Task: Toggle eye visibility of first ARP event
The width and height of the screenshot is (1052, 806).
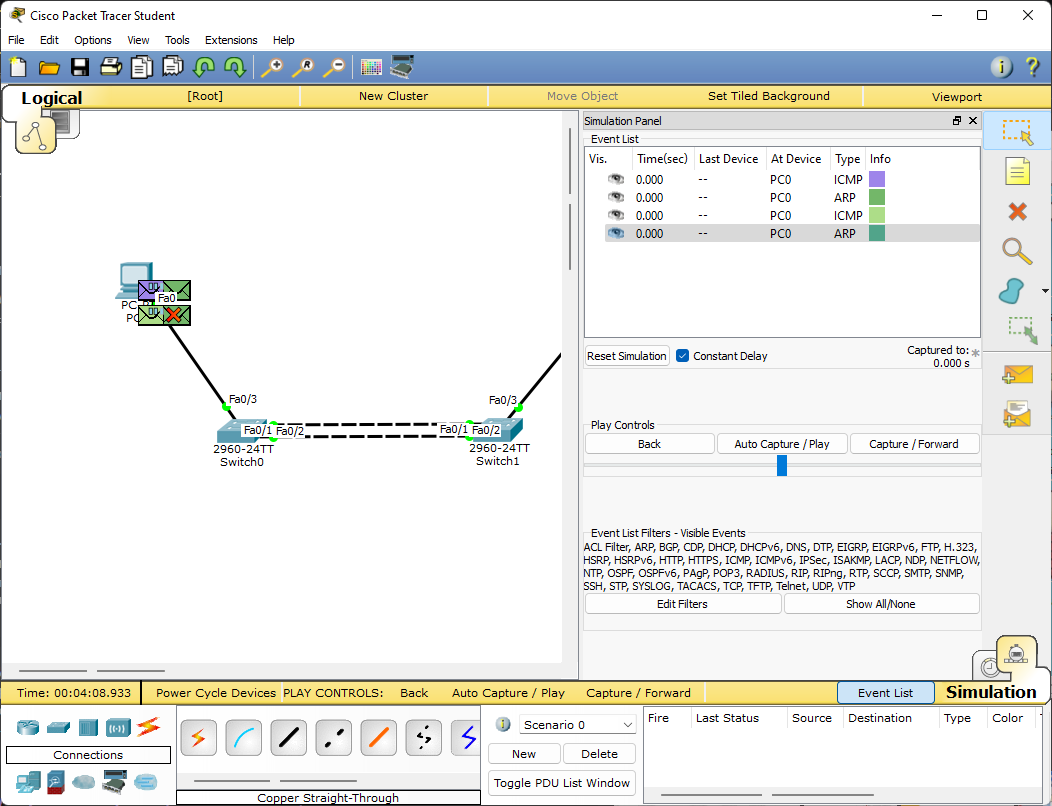Action: [x=615, y=197]
